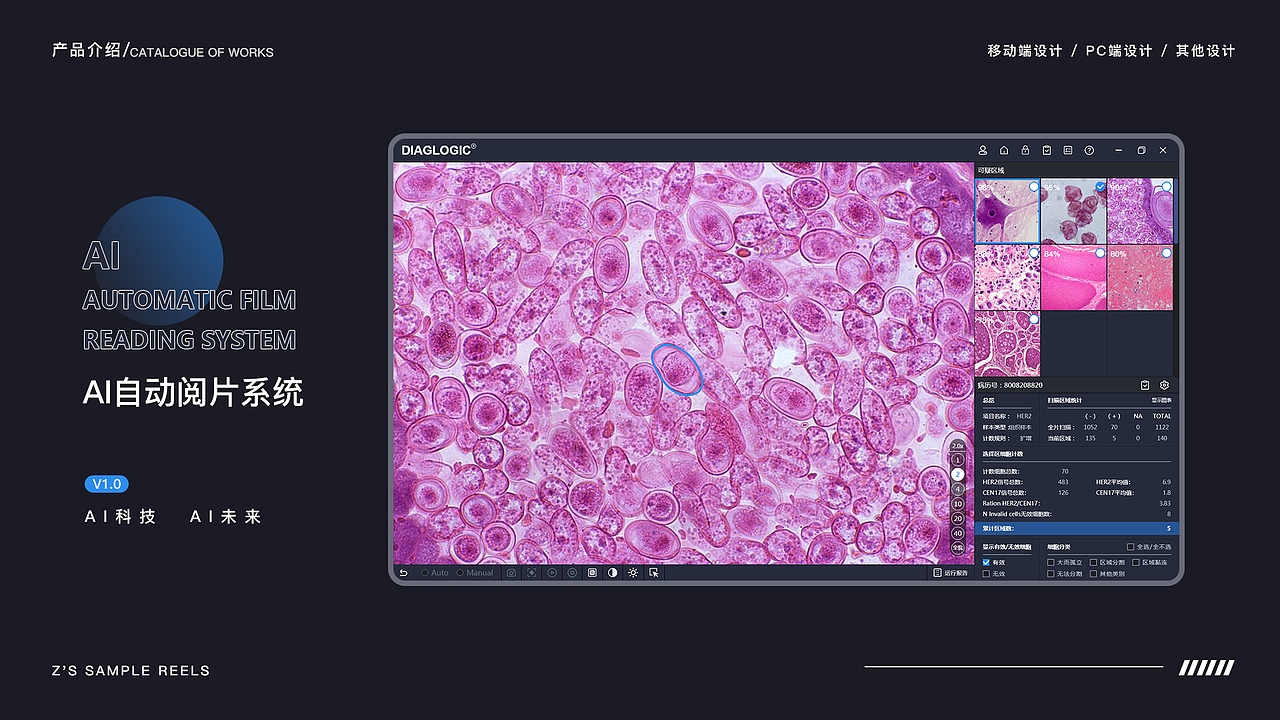Go to the home screen icon
The height and width of the screenshot is (720, 1280).
[1004, 150]
